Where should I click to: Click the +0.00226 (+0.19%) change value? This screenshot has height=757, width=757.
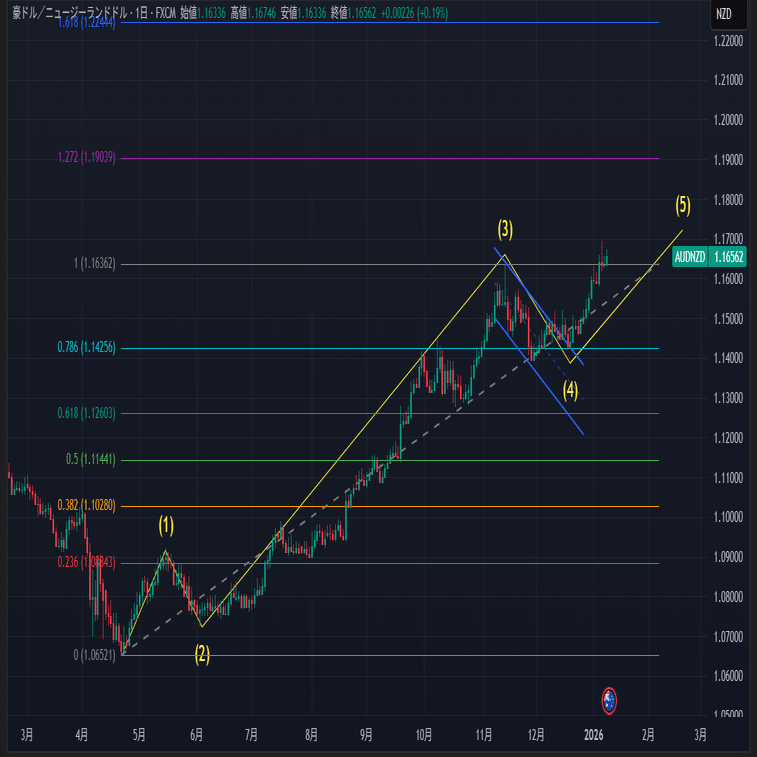pyautogui.click(x=414, y=13)
